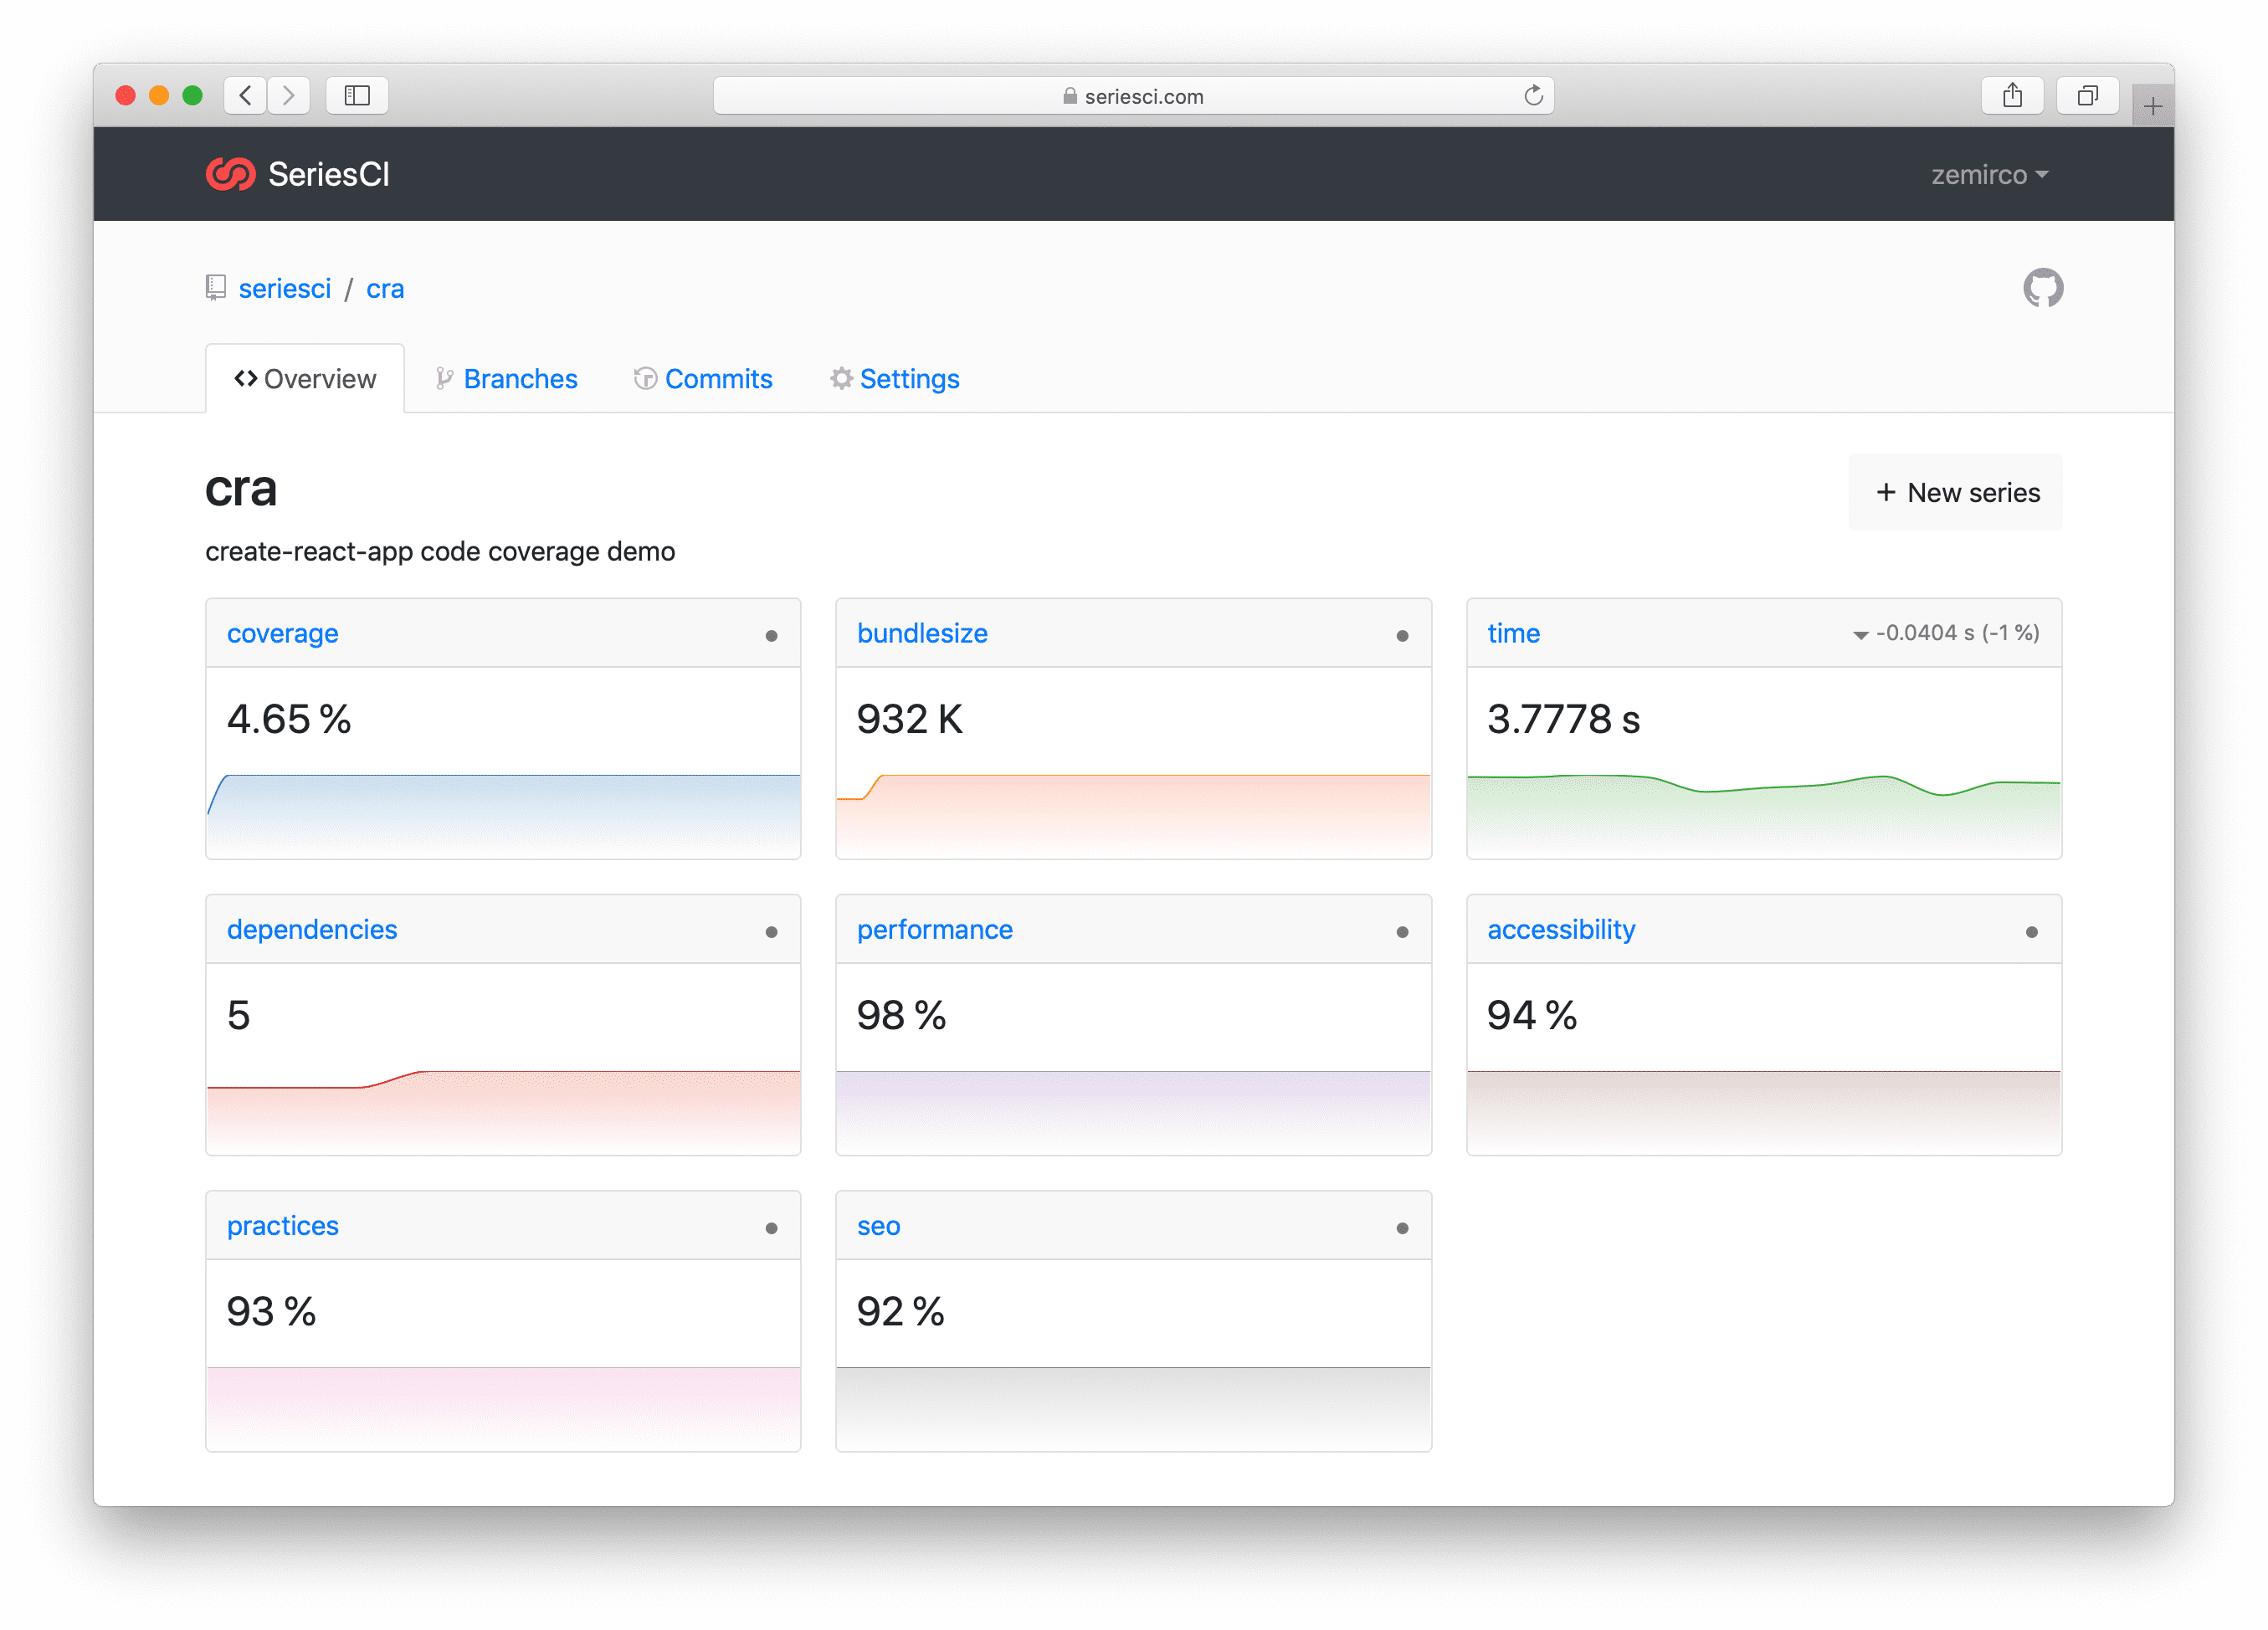Click the green time sparkline chart
The width and height of the screenshot is (2268, 1630).
click(1763, 815)
